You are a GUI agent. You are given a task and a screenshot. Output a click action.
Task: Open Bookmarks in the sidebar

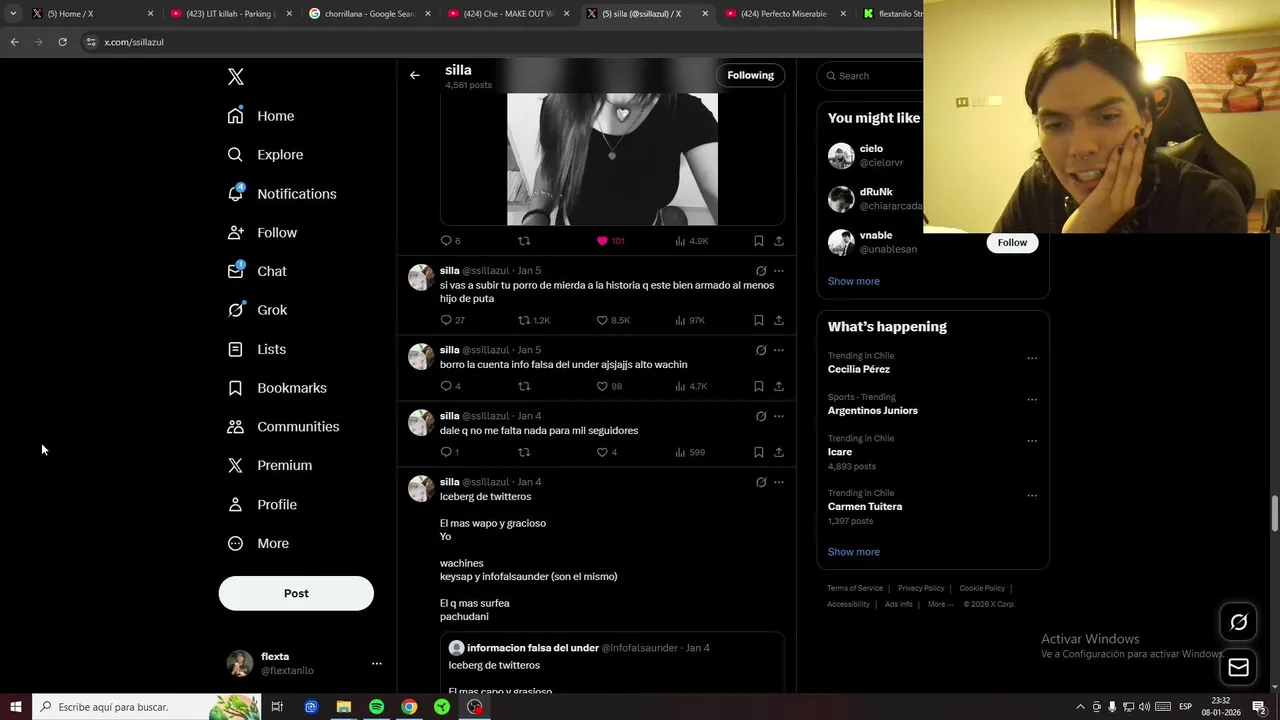click(x=277, y=388)
